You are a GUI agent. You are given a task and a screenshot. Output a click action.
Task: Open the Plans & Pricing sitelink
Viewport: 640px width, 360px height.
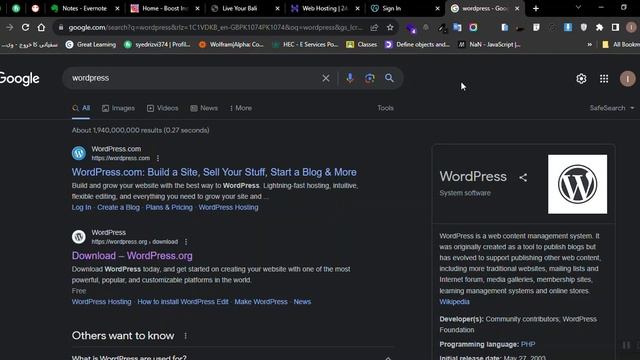tap(169, 207)
